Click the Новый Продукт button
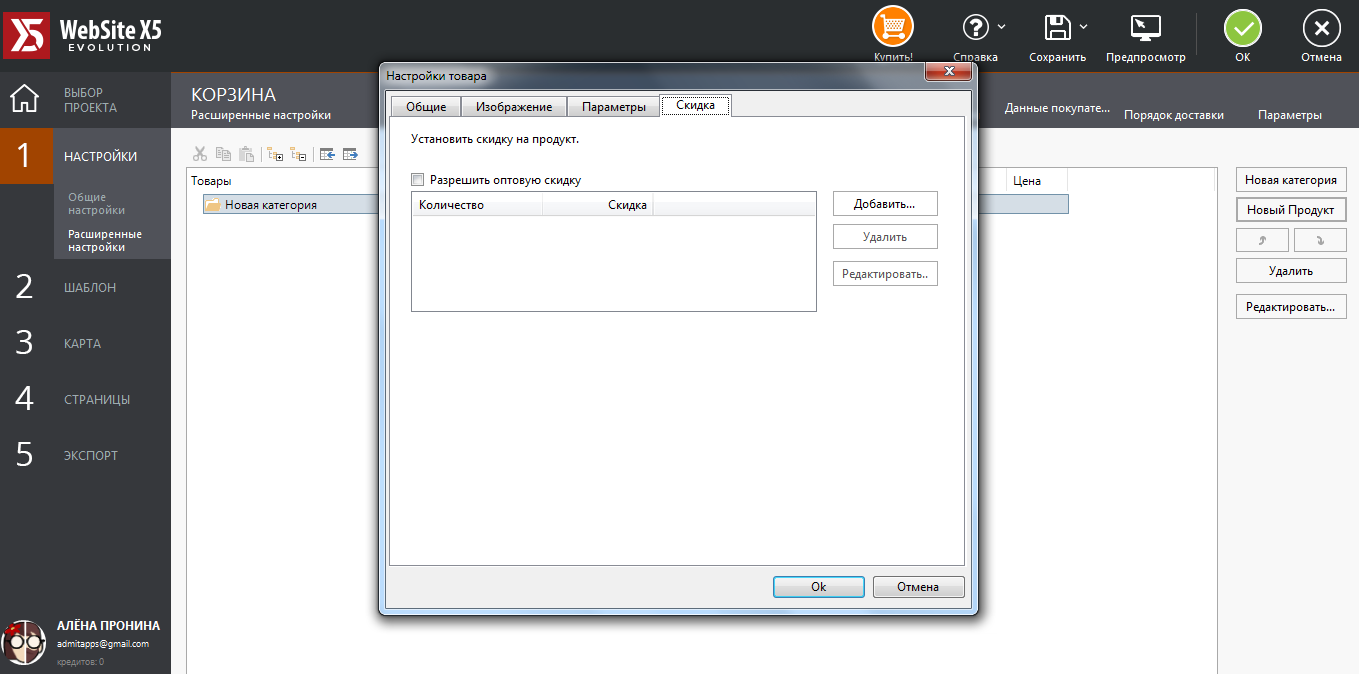The height and width of the screenshot is (674, 1359). 1291,210
